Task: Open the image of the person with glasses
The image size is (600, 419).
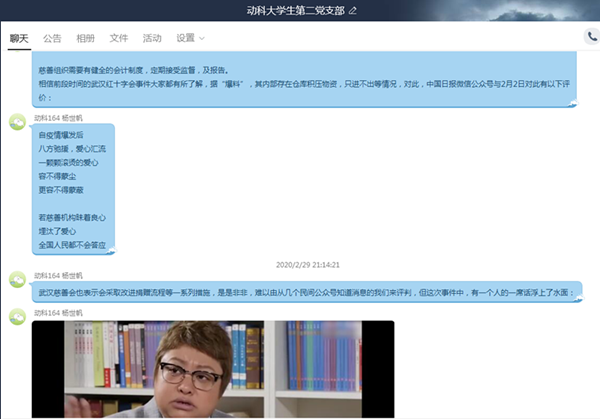Action: pos(213,368)
